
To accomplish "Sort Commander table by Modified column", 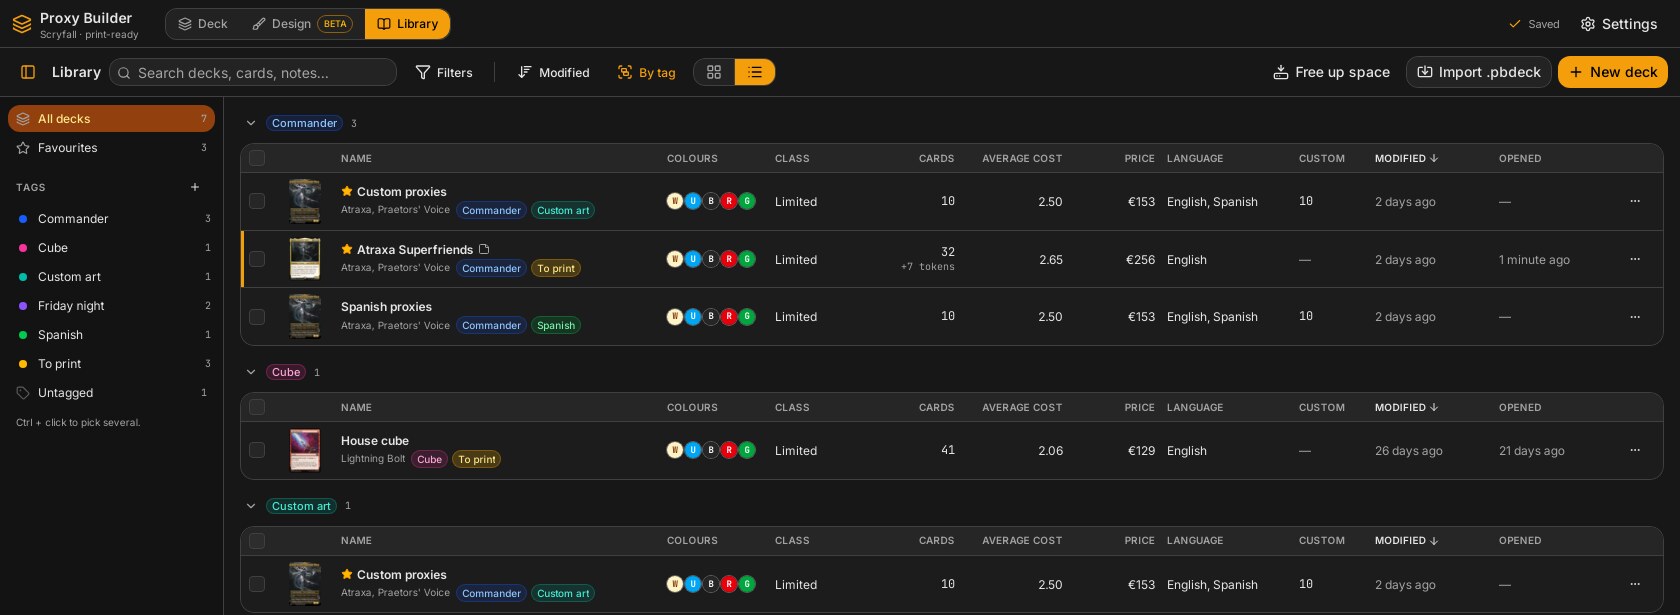I will (1406, 158).
